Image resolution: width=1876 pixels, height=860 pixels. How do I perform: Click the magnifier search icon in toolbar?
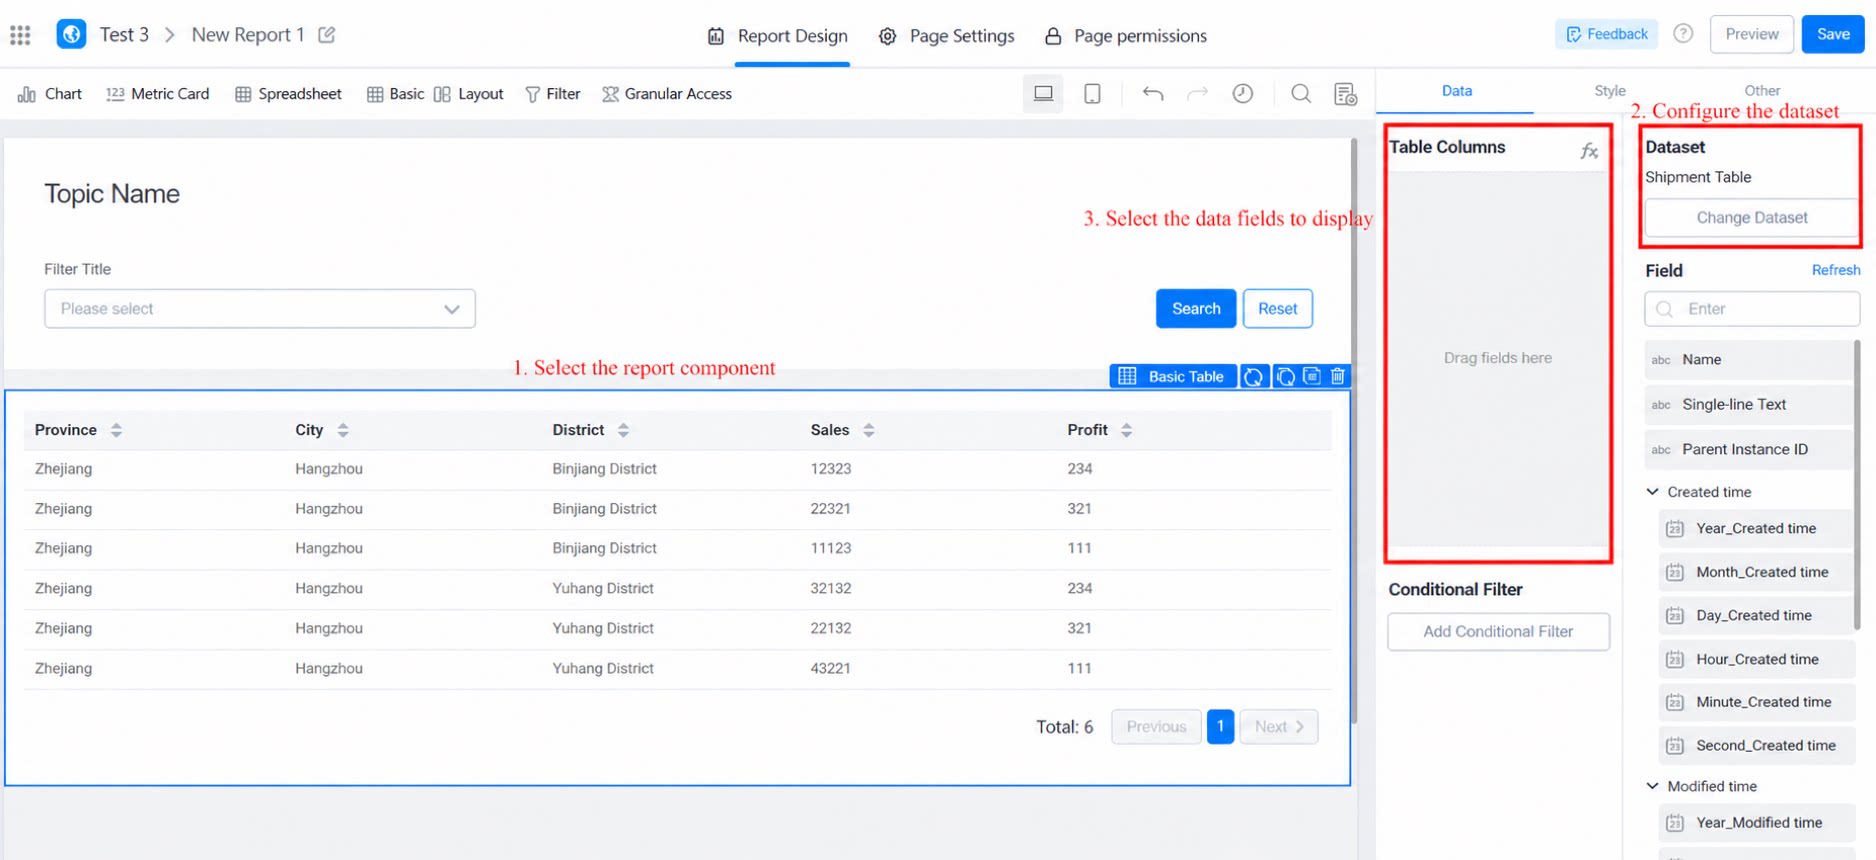1300,94
